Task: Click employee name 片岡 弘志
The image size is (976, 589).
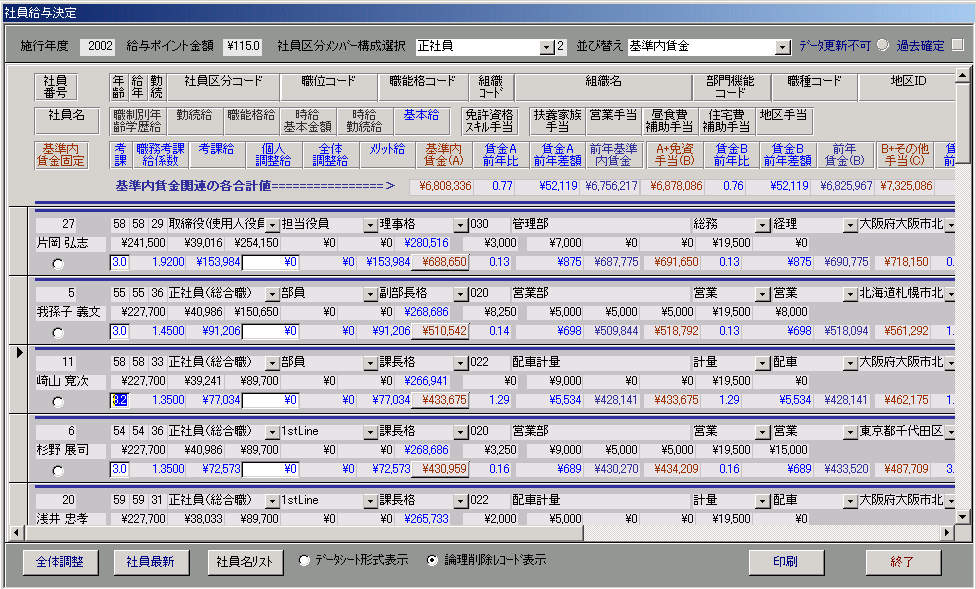Action: (x=62, y=243)
